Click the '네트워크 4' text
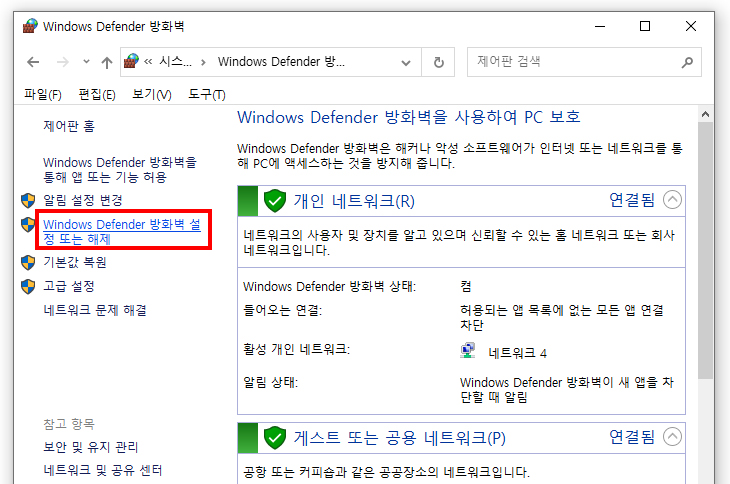This screenshot has height=484, width=730. click(517, 354)
